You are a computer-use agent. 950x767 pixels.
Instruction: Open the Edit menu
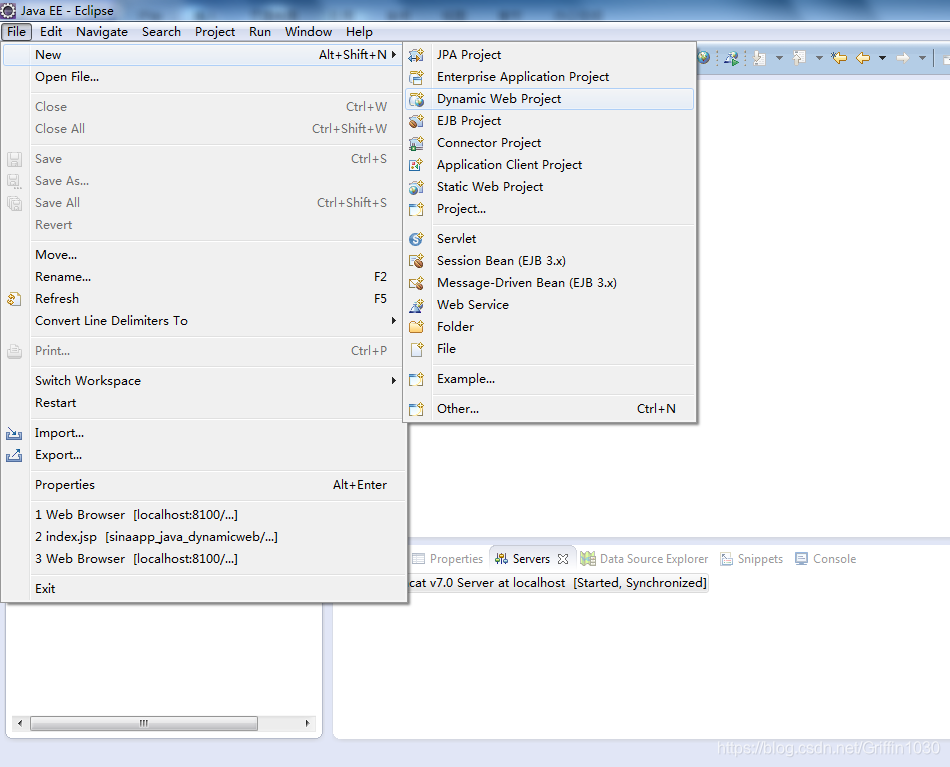[x=51, y=32]
